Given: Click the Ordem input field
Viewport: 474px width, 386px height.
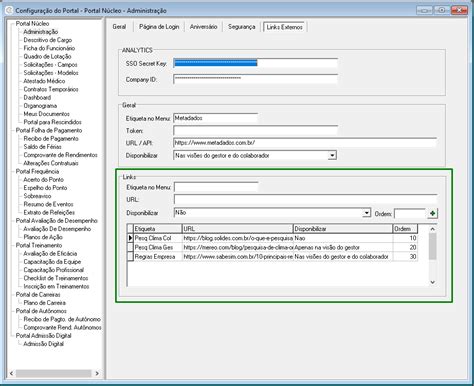Looking at the screenshot, I should (x=410, y=213).
